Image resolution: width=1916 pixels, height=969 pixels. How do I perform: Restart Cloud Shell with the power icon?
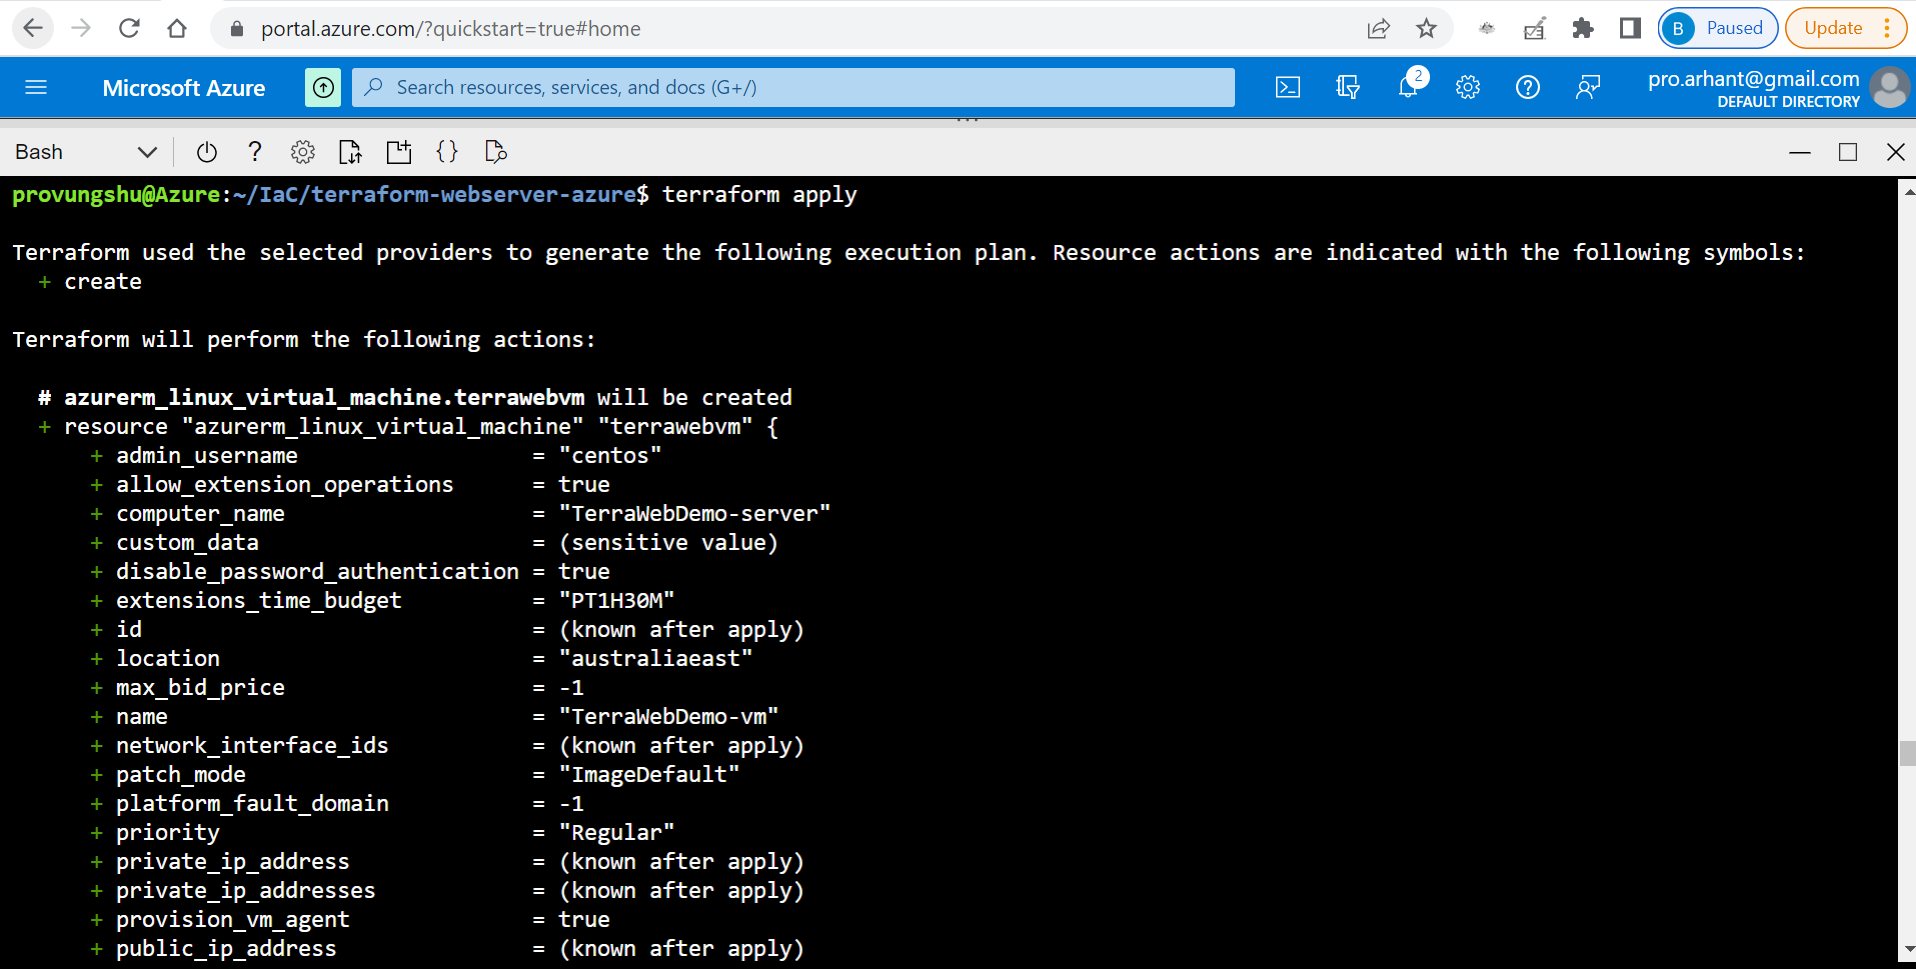[206, 152]
